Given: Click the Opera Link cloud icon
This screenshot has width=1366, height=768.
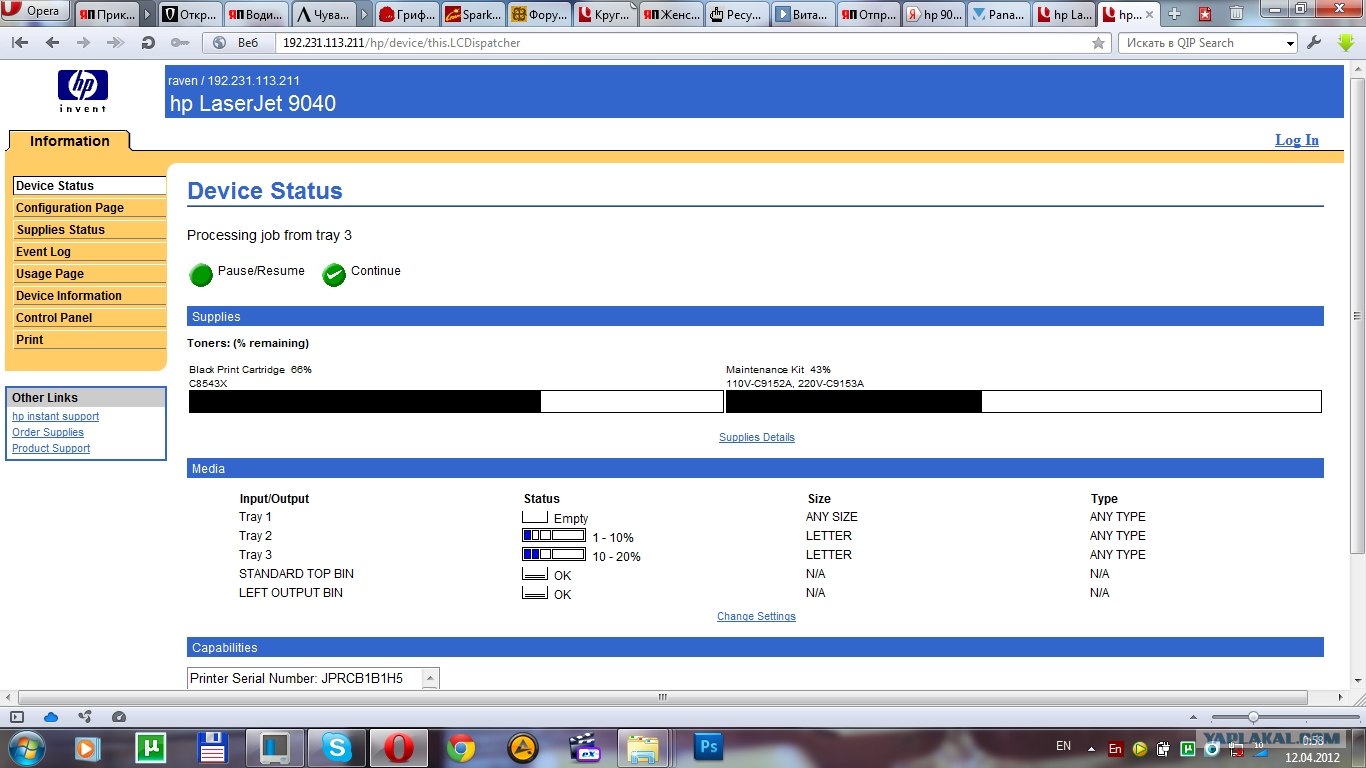Looking at the screenshot, I should (51, 717).
